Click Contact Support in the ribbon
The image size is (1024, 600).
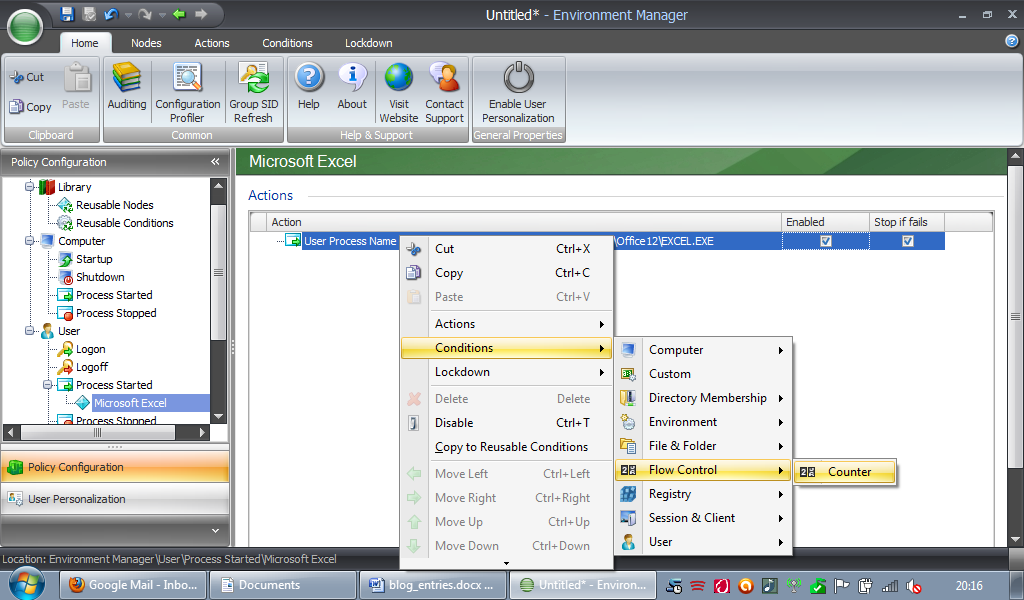[x=444, y=92]
